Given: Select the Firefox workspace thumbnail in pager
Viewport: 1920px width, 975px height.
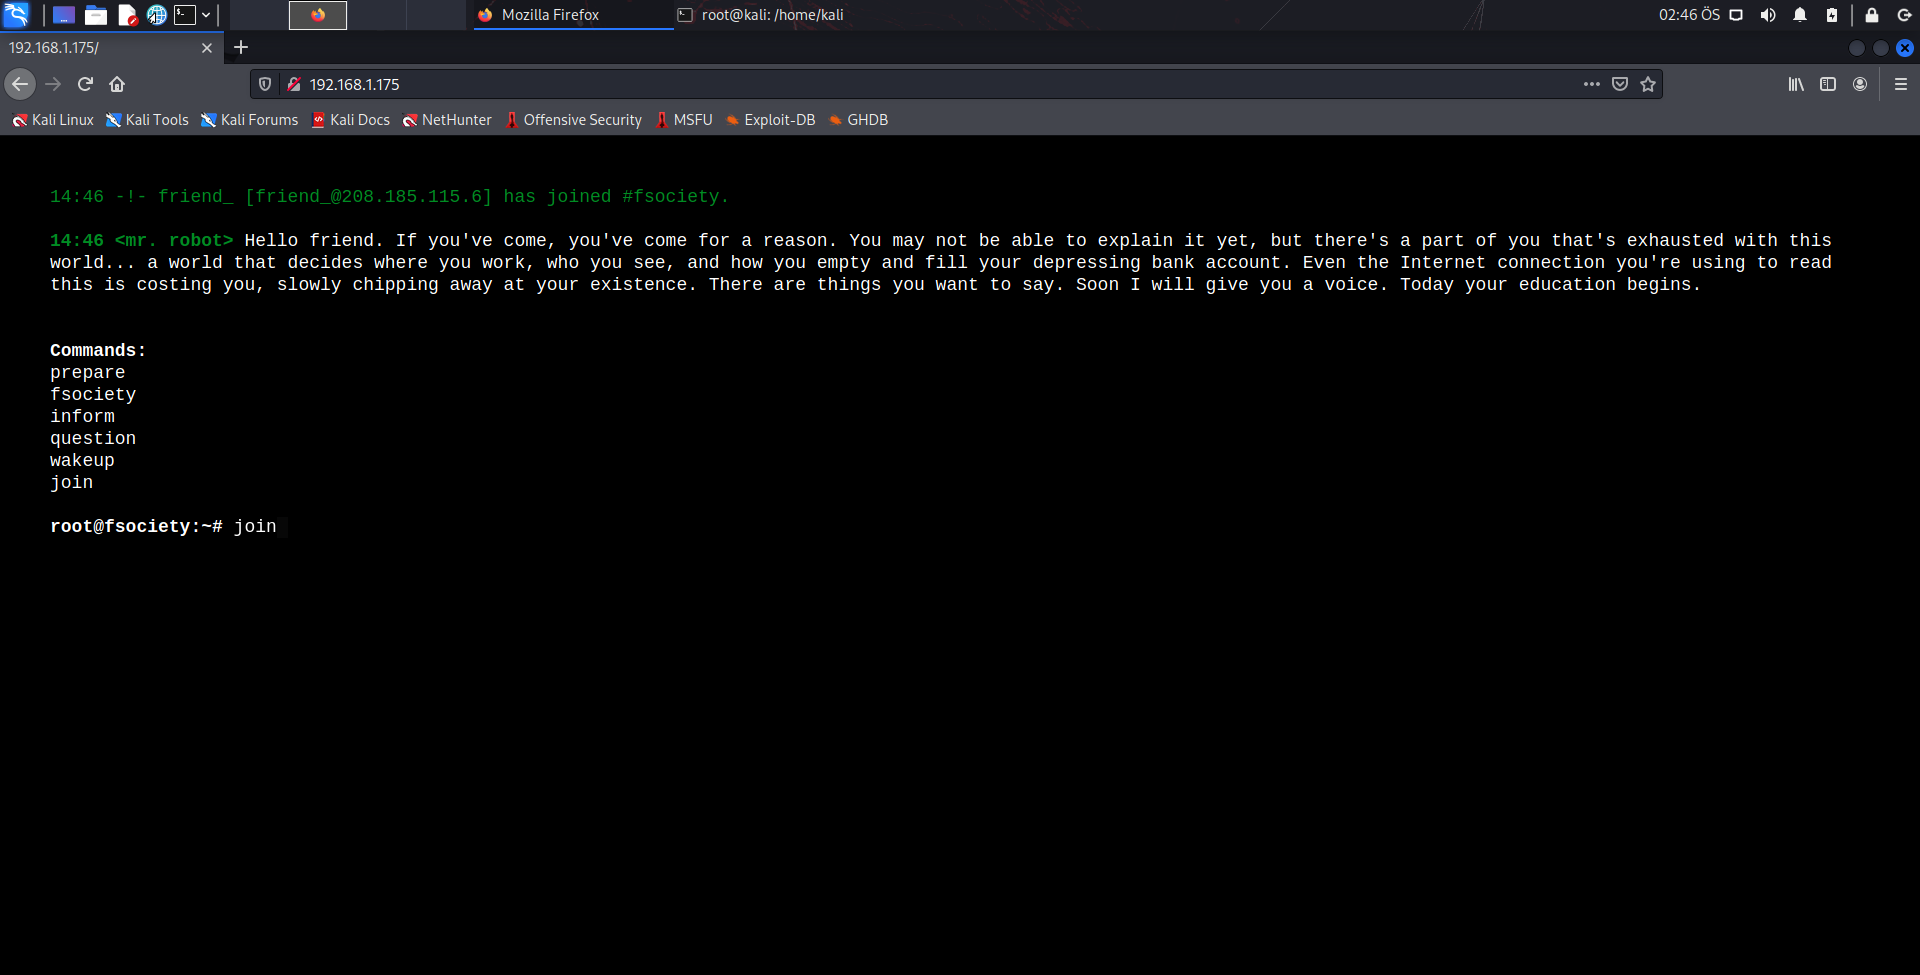Looking at the screenshot, I should click(318, 15).
